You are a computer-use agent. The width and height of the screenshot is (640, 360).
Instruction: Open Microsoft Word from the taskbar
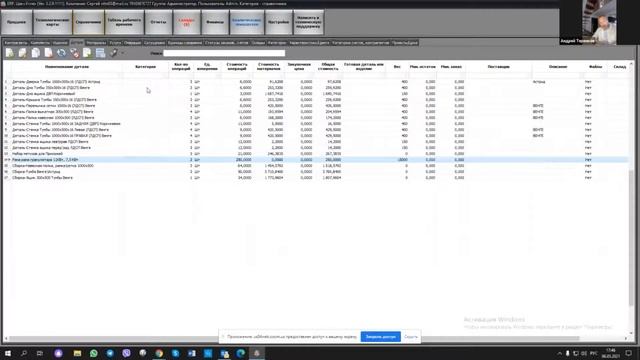[x=191, y=353]
